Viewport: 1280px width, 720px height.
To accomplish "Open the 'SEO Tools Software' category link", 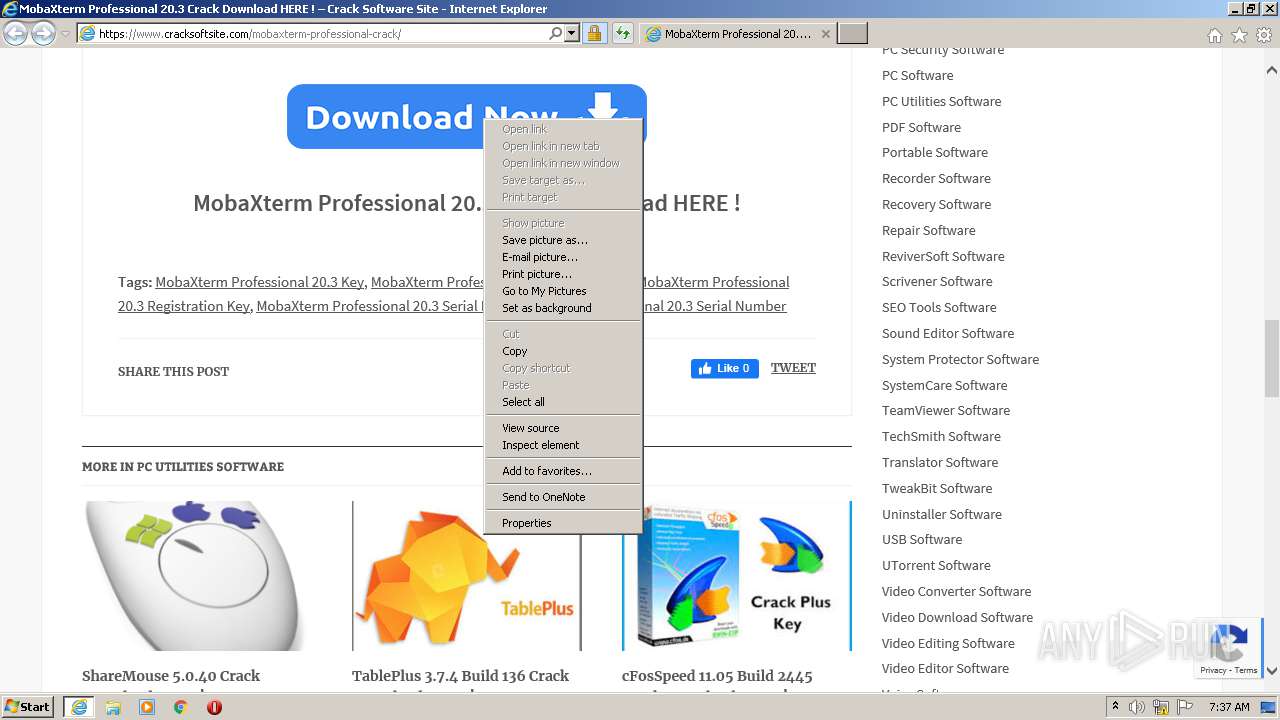I will pos(939,307).
